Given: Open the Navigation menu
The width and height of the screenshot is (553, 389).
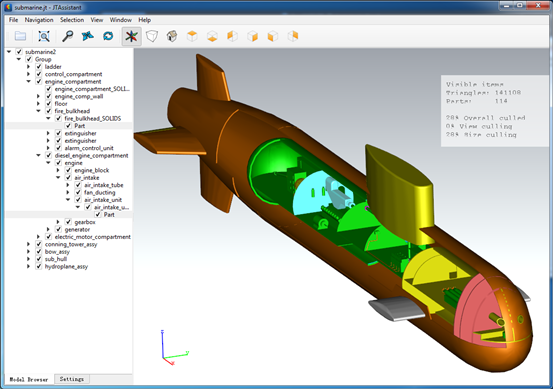Looking at the screenshot, I should (39, 20).
